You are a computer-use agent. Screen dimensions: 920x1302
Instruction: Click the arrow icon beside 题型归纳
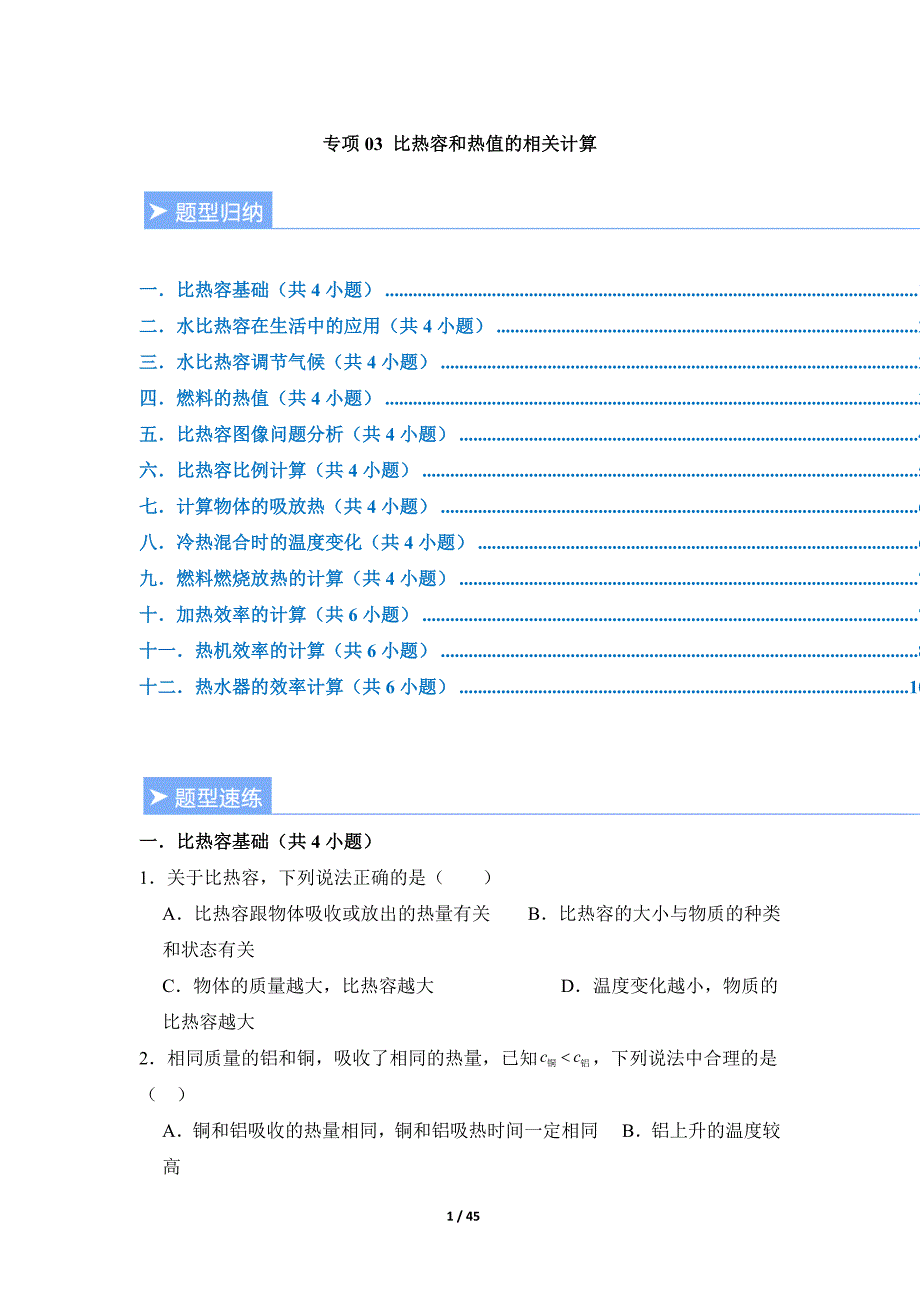click(158, 212)
